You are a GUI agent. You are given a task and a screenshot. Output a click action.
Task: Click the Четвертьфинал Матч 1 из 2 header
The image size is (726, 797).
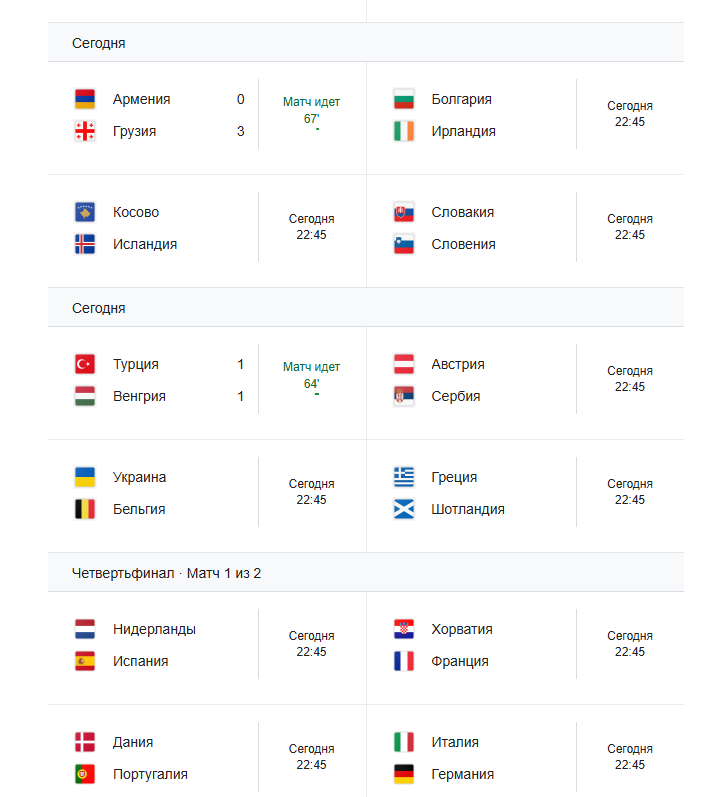click(166, 573)
